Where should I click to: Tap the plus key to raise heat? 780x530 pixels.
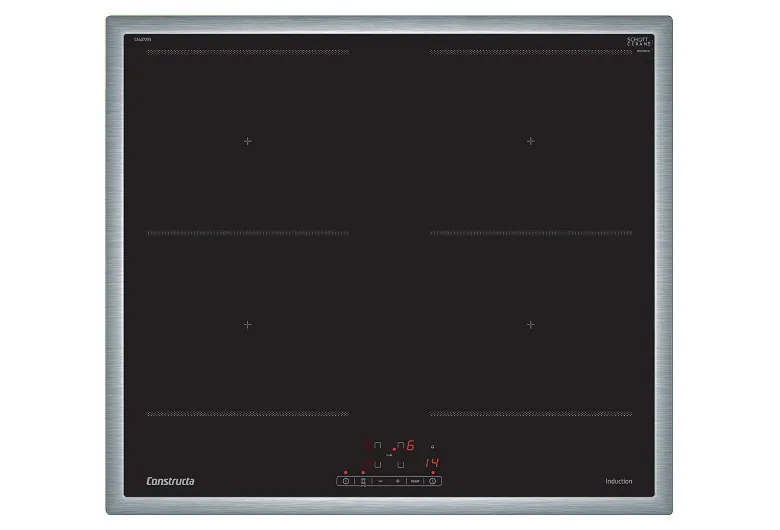point(397,481)
